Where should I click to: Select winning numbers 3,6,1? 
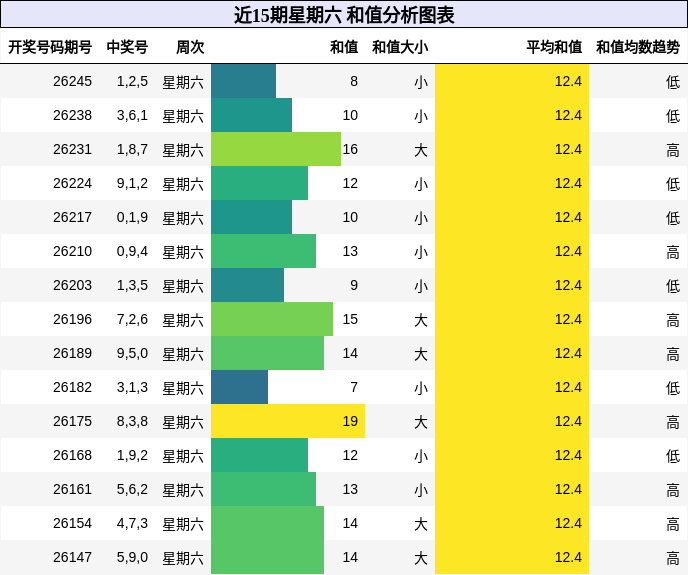tap(132, 115)
